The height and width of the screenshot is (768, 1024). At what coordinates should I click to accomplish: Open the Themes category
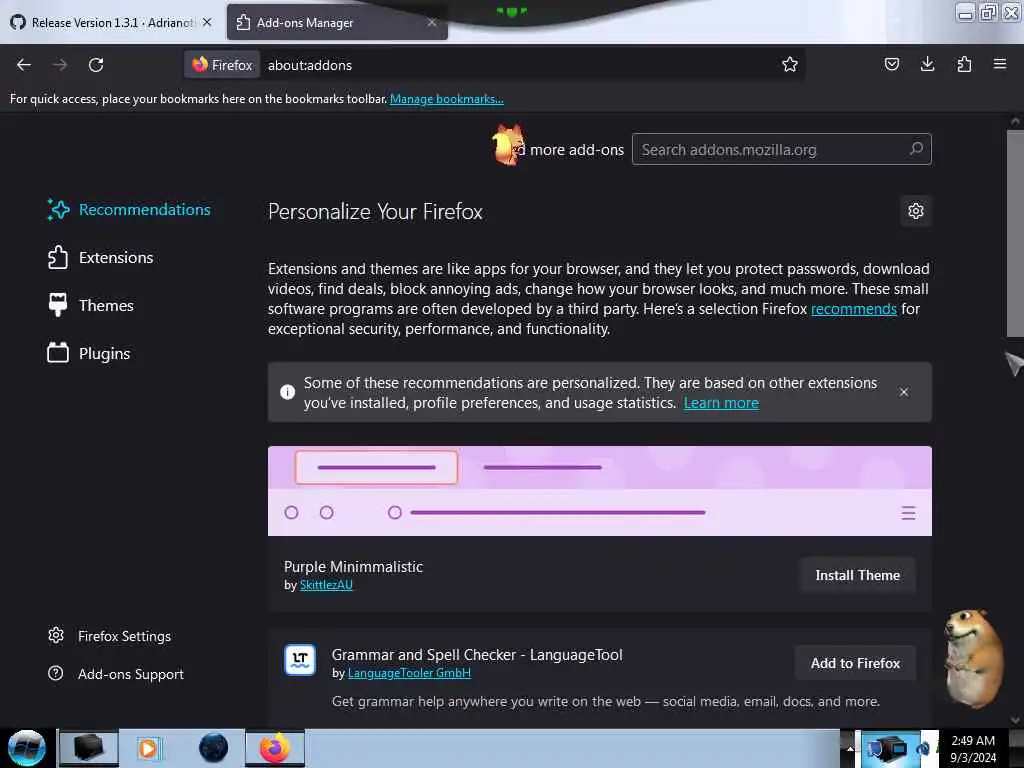91,305
